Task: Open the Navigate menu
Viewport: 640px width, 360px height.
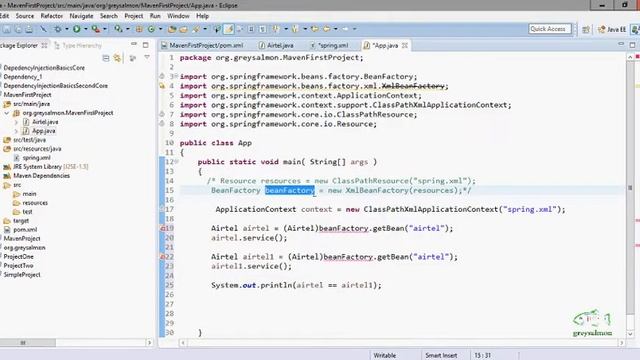Action: (81, 16)
